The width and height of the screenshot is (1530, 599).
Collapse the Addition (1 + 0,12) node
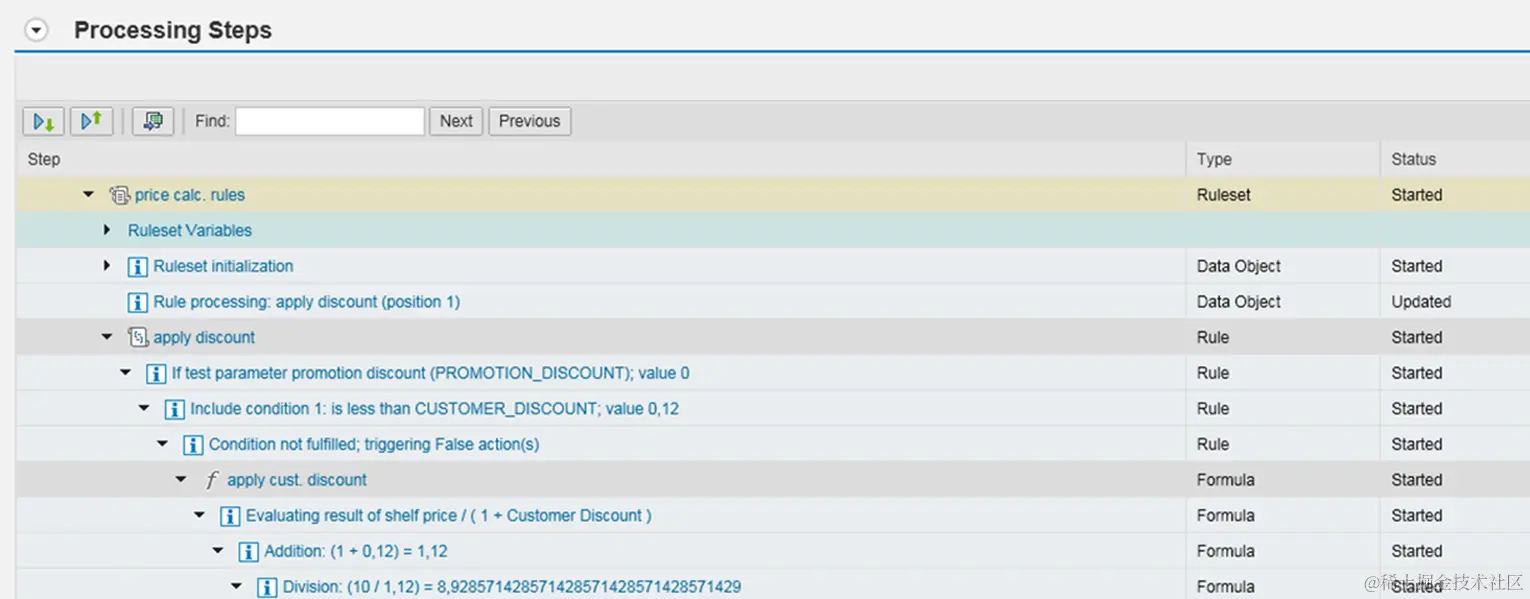[218, 550]
